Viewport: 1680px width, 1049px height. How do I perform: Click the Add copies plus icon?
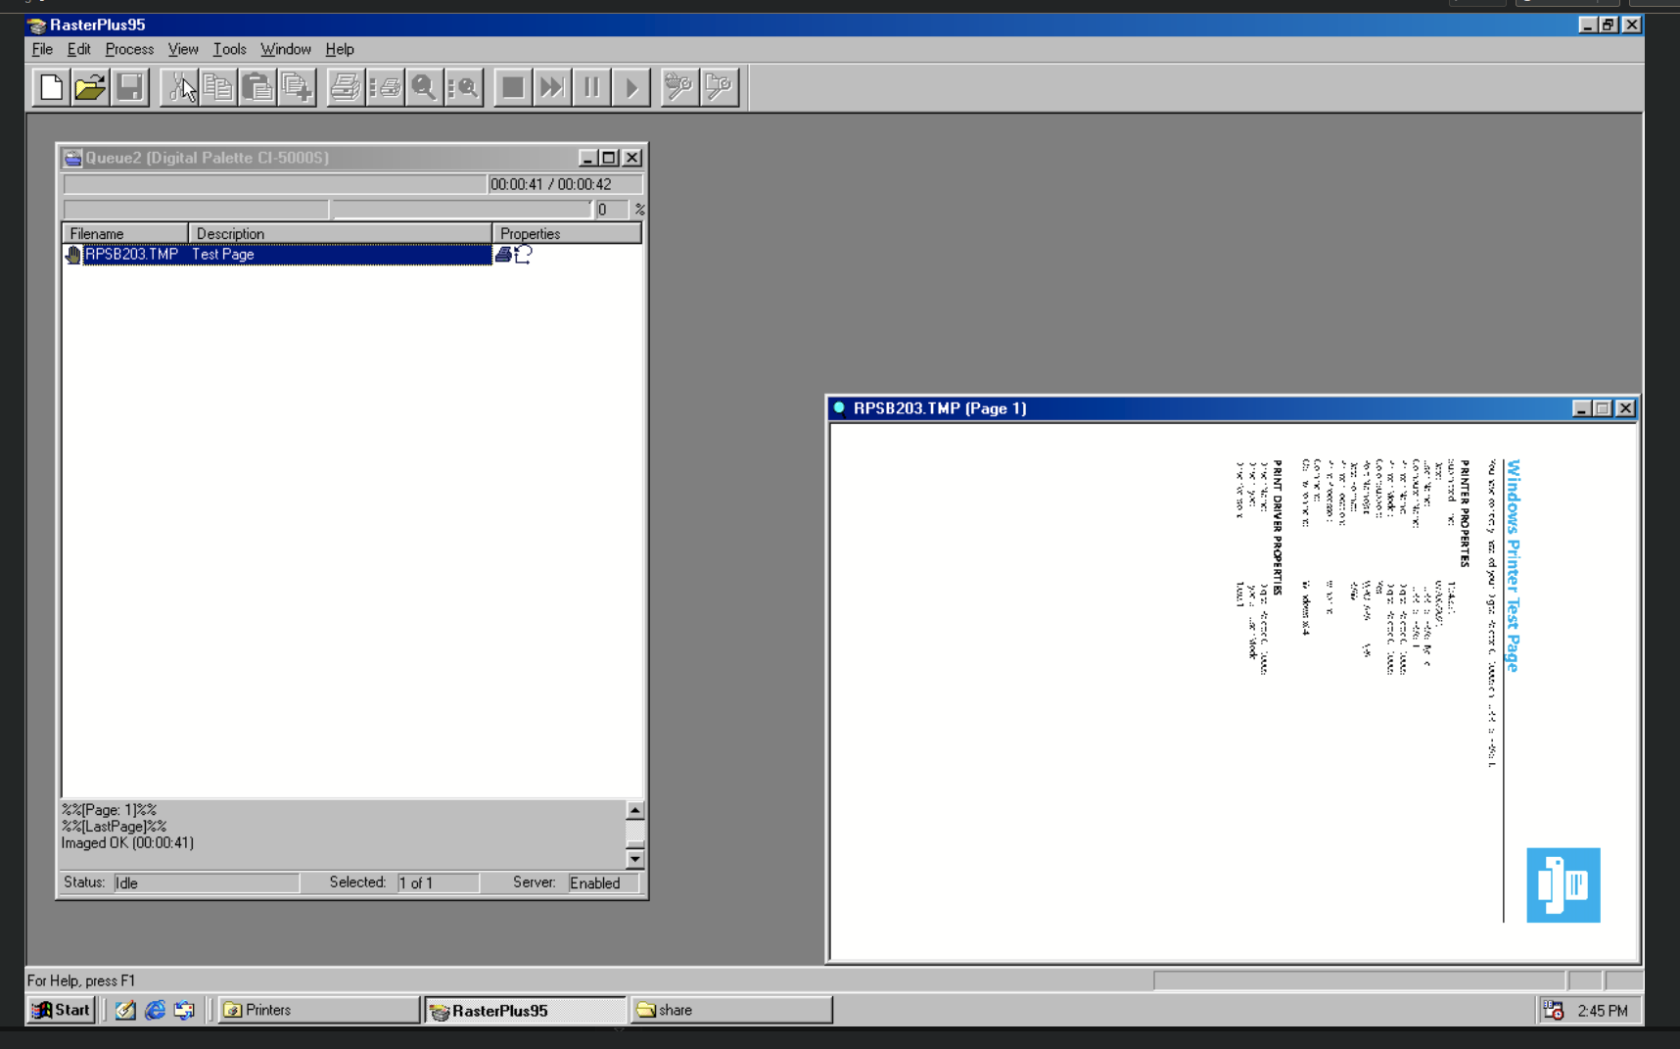(x=297, y=88)
